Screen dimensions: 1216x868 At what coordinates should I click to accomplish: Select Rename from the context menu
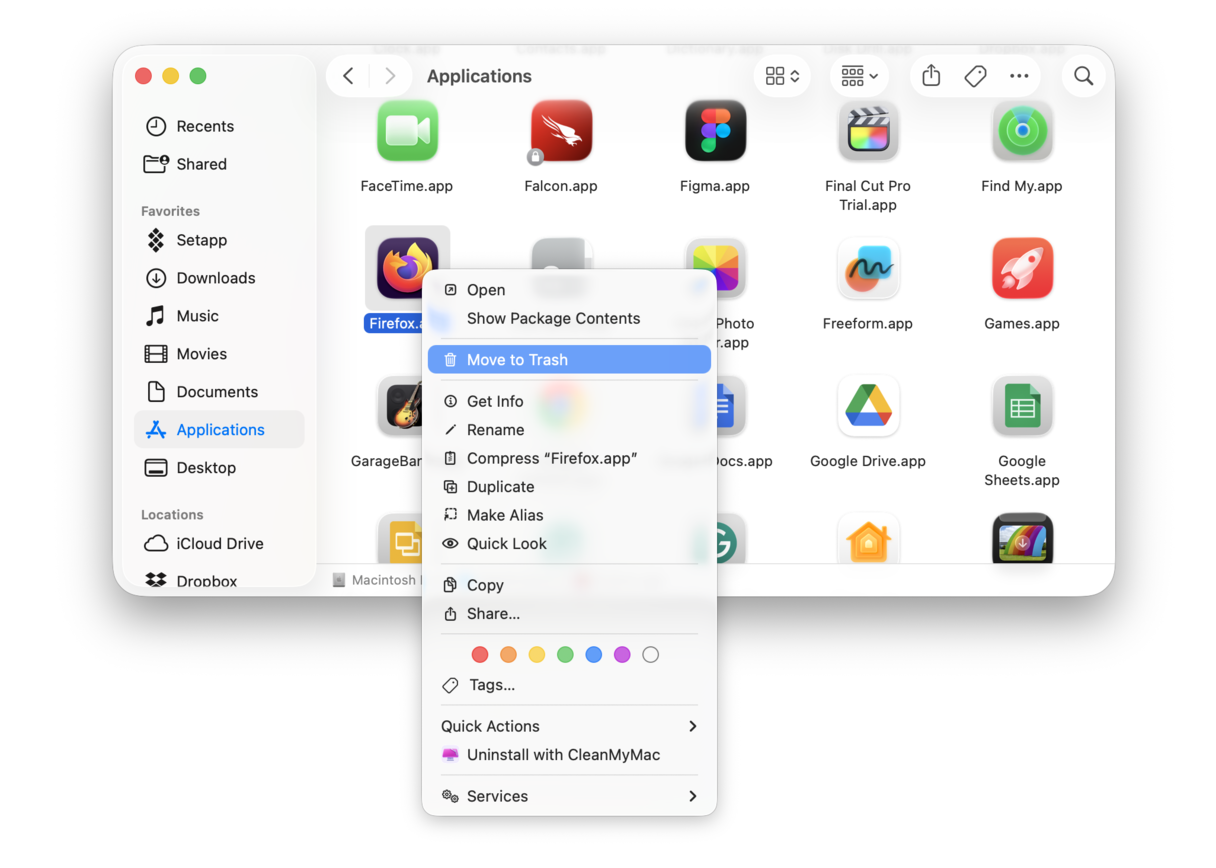coord(497,429)
